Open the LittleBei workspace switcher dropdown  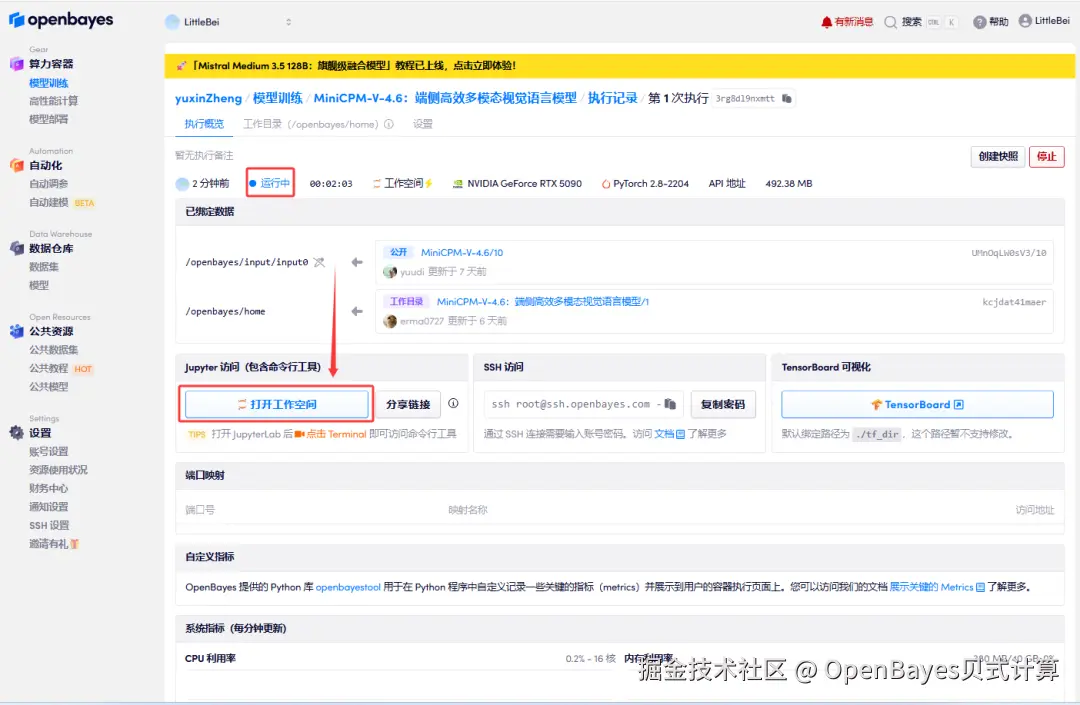(x=229, y=22)
